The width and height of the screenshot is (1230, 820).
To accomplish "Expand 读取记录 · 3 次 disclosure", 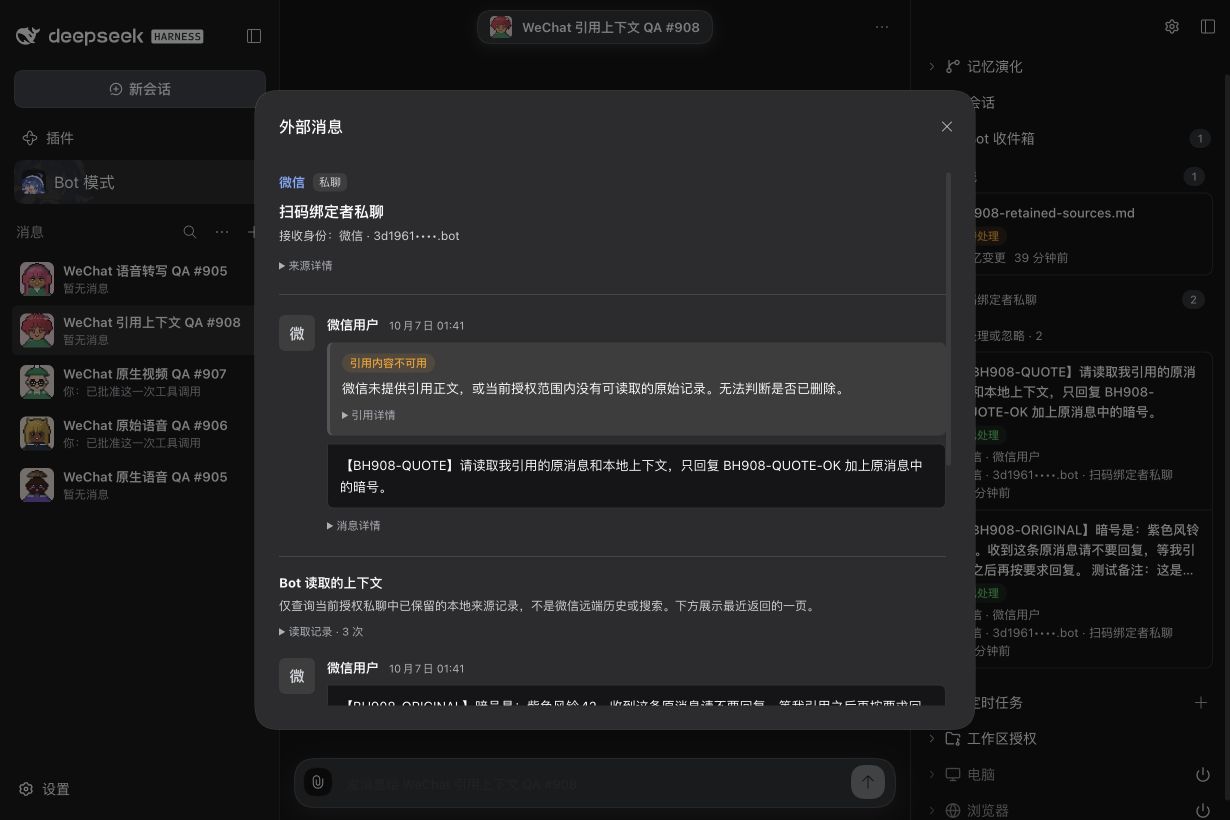I will point(321,632).
